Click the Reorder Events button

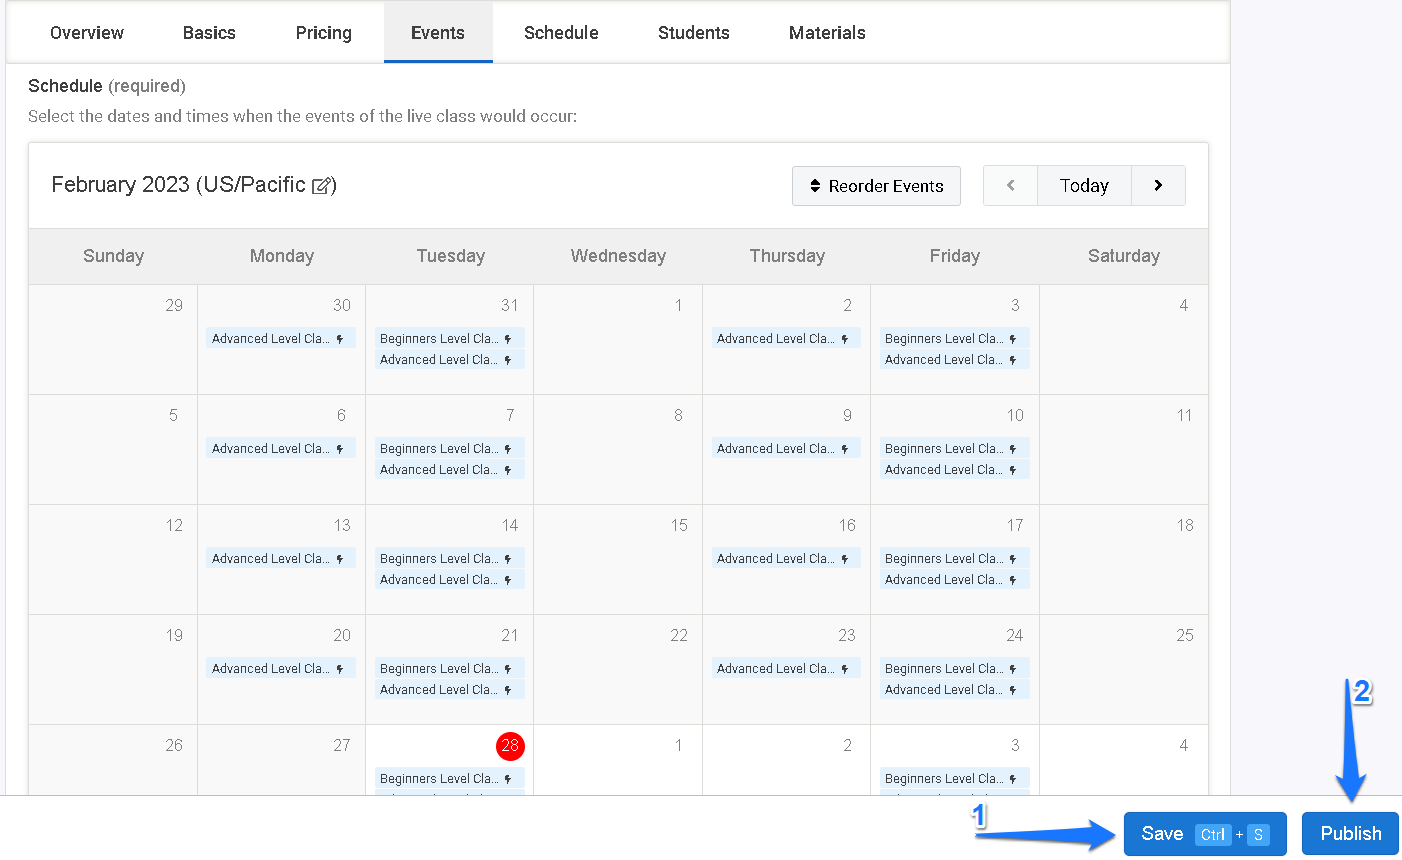pyautogui.click(x=876, y=186)
